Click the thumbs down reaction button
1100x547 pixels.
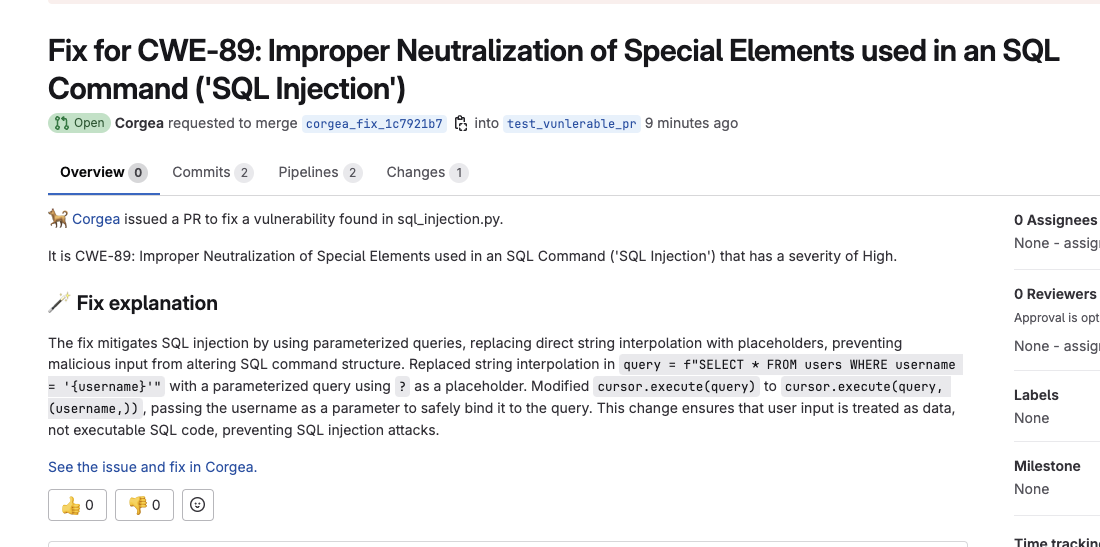click(x=145, y=505)
